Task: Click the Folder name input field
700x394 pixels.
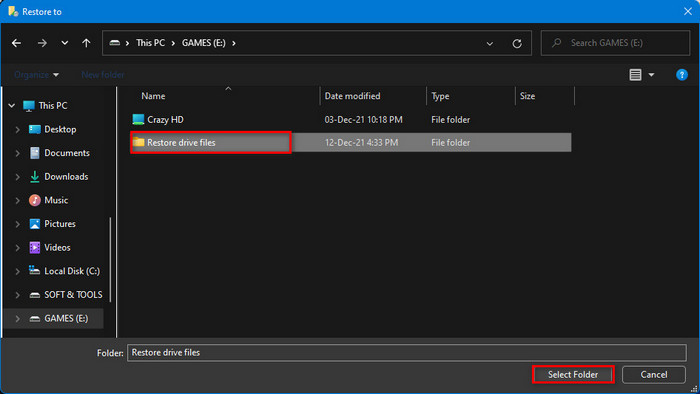Action: click(407, 353)
